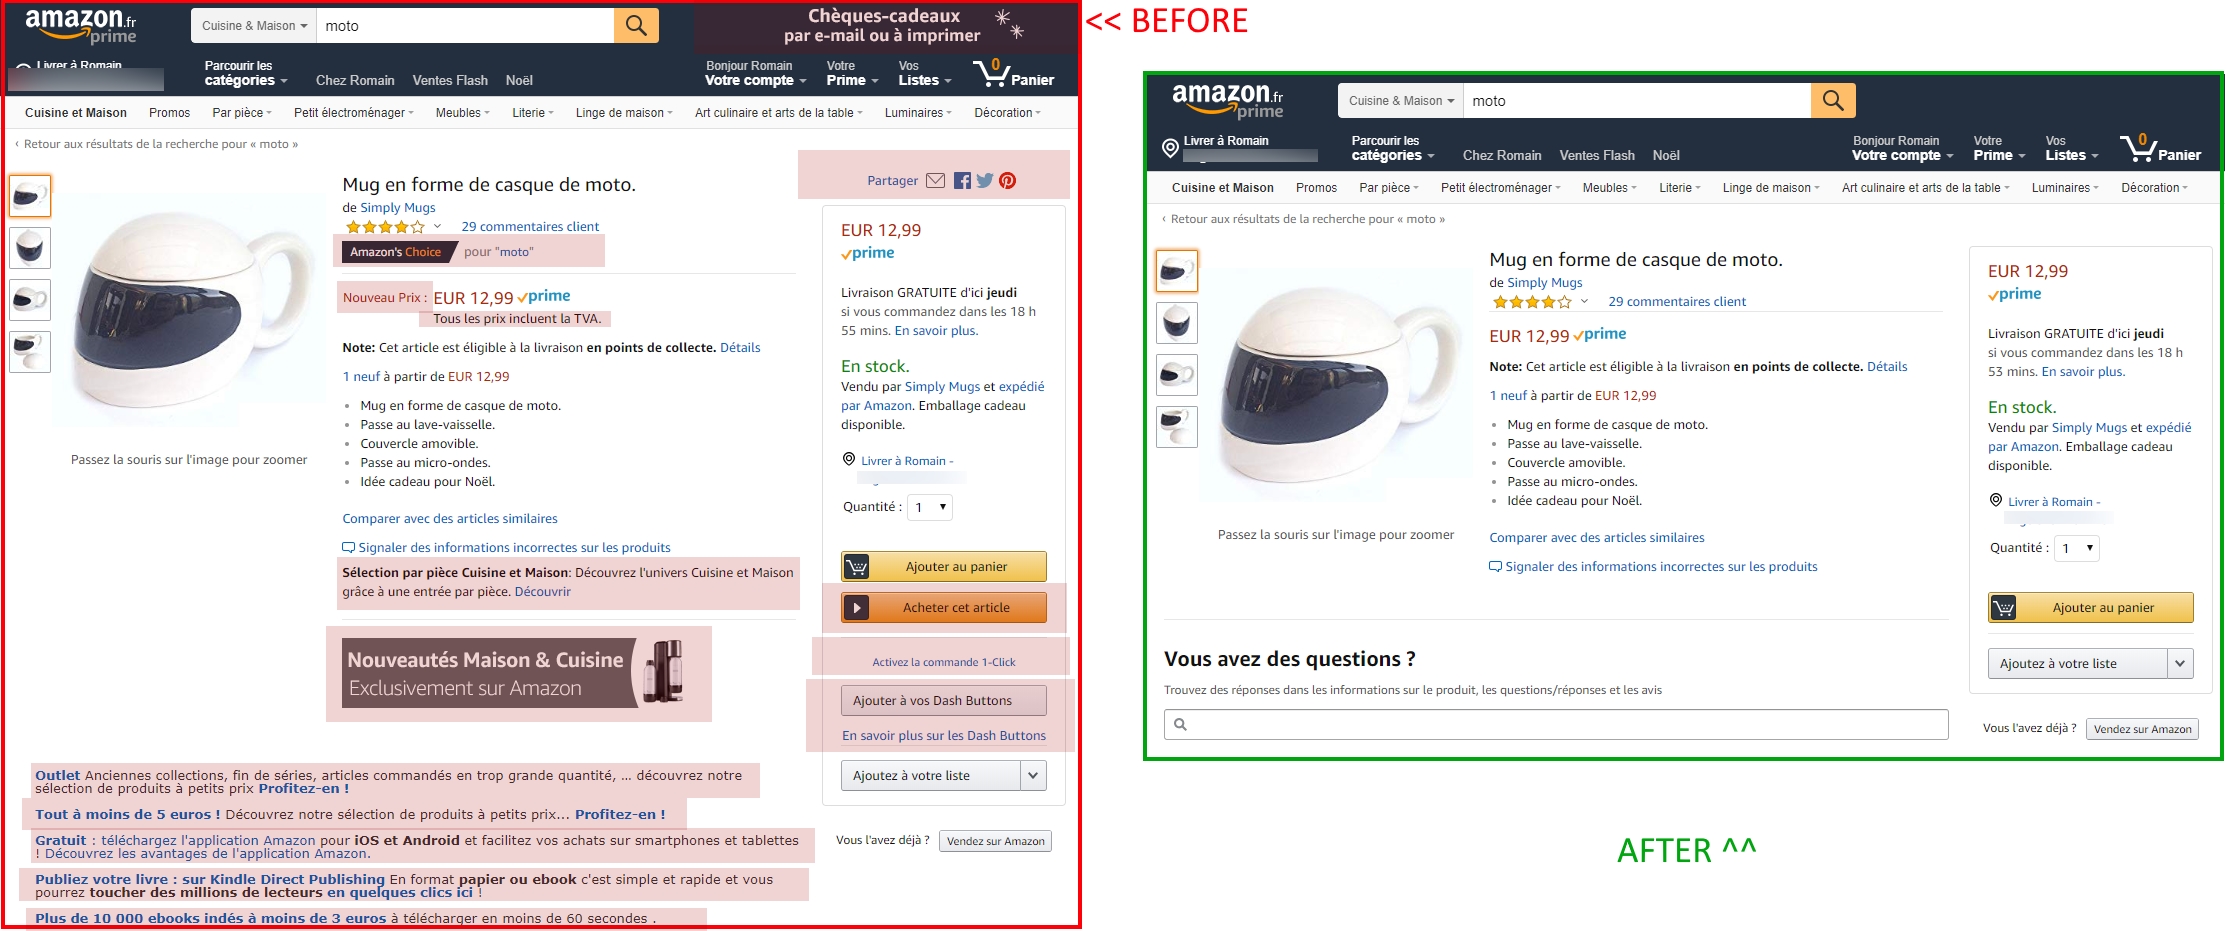
Task: Click the email share envelope icon
Action: pos(936,181)
